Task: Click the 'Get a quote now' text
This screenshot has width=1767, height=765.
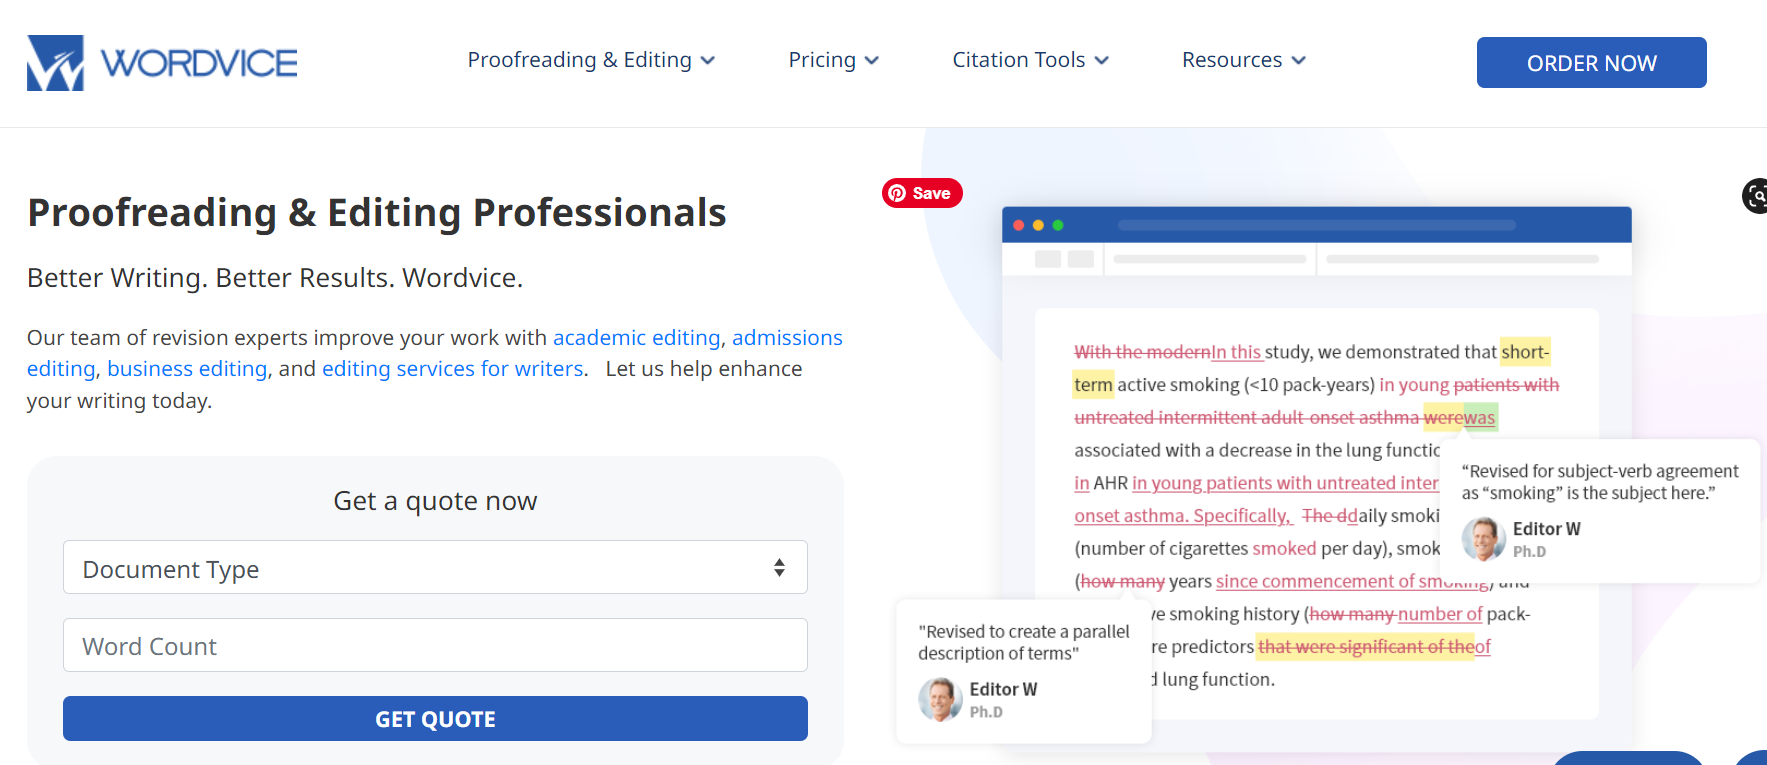Action: tap(435, 501)
